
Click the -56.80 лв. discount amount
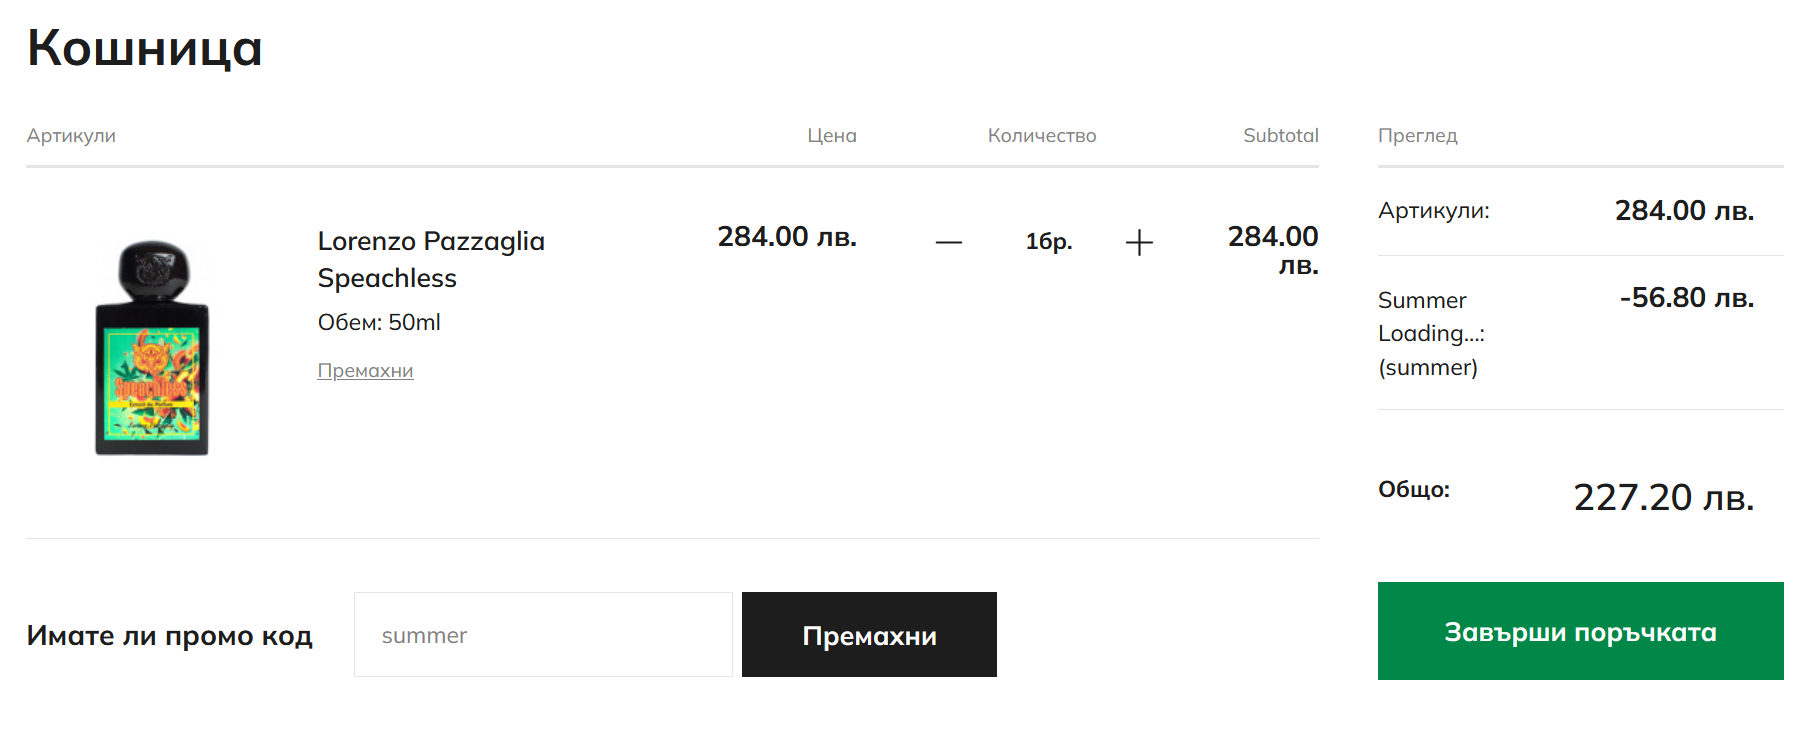[1687, 297]
